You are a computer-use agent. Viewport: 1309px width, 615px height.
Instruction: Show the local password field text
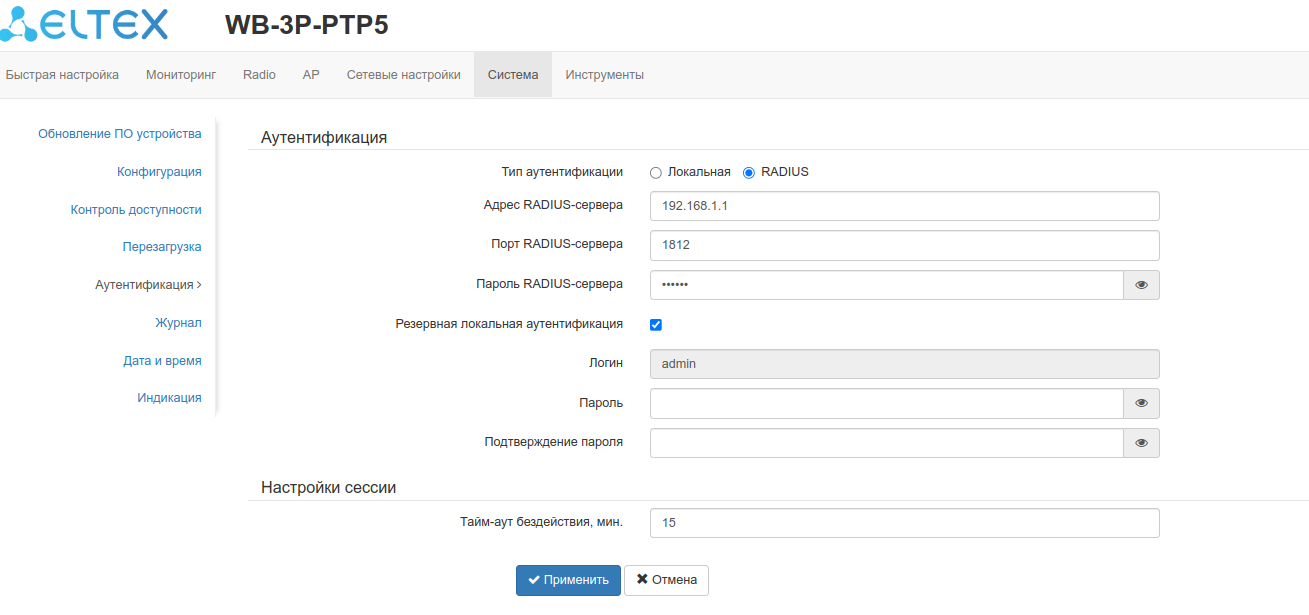[x=1141, y=403]
